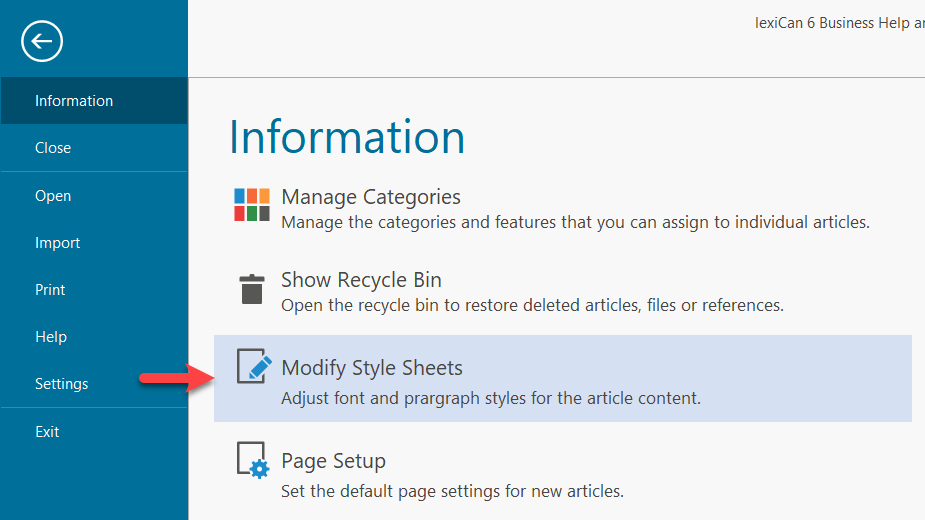Click Exit in the sidebar menu
This screenshot has width=925, height=520.
(47, 432)
